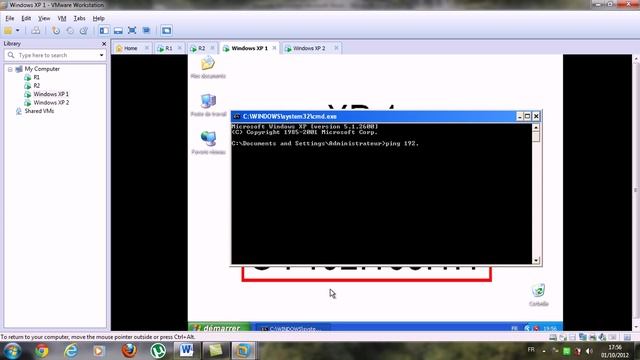Open the Help menu
640x360 pixels.
(98, 18)
